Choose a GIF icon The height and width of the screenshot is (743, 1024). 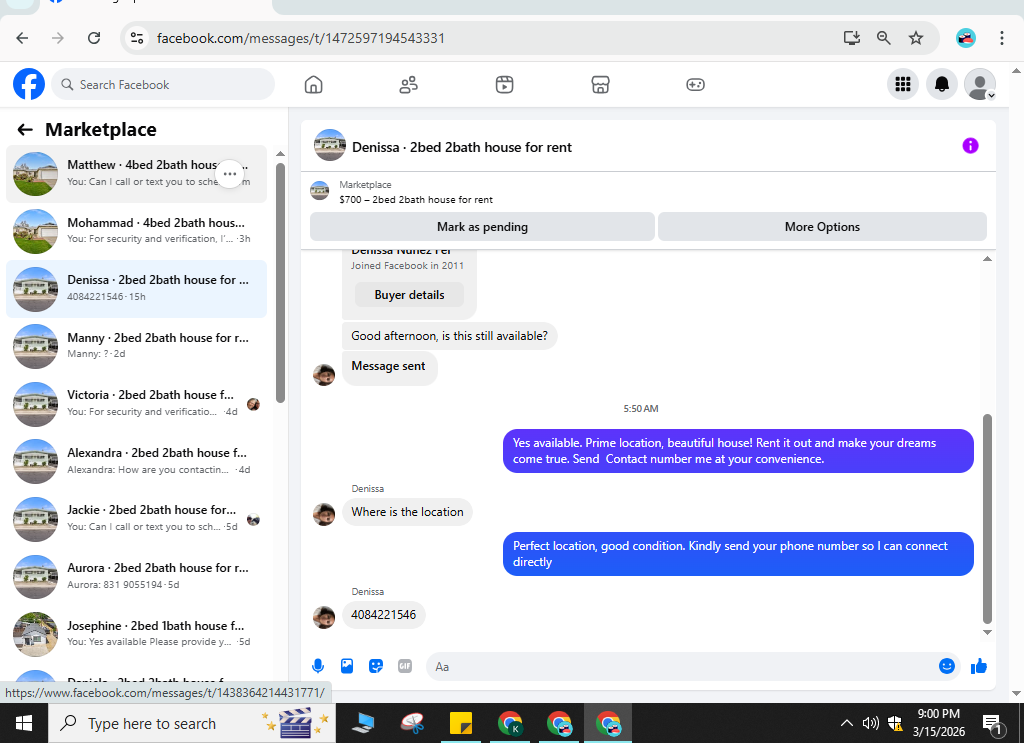[405, 666]
